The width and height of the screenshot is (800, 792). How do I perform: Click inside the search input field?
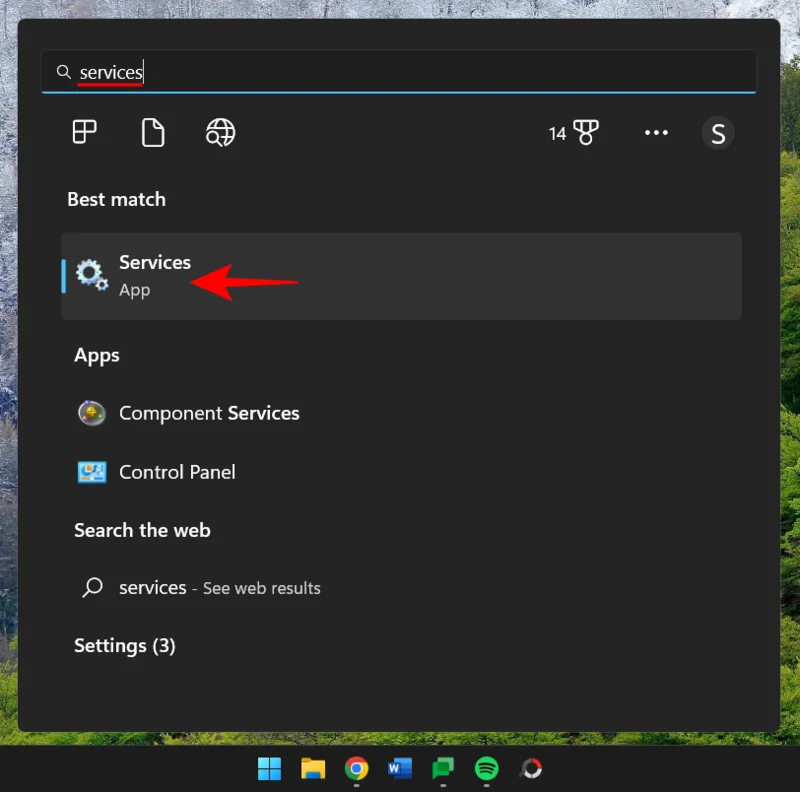coord(300,72)
